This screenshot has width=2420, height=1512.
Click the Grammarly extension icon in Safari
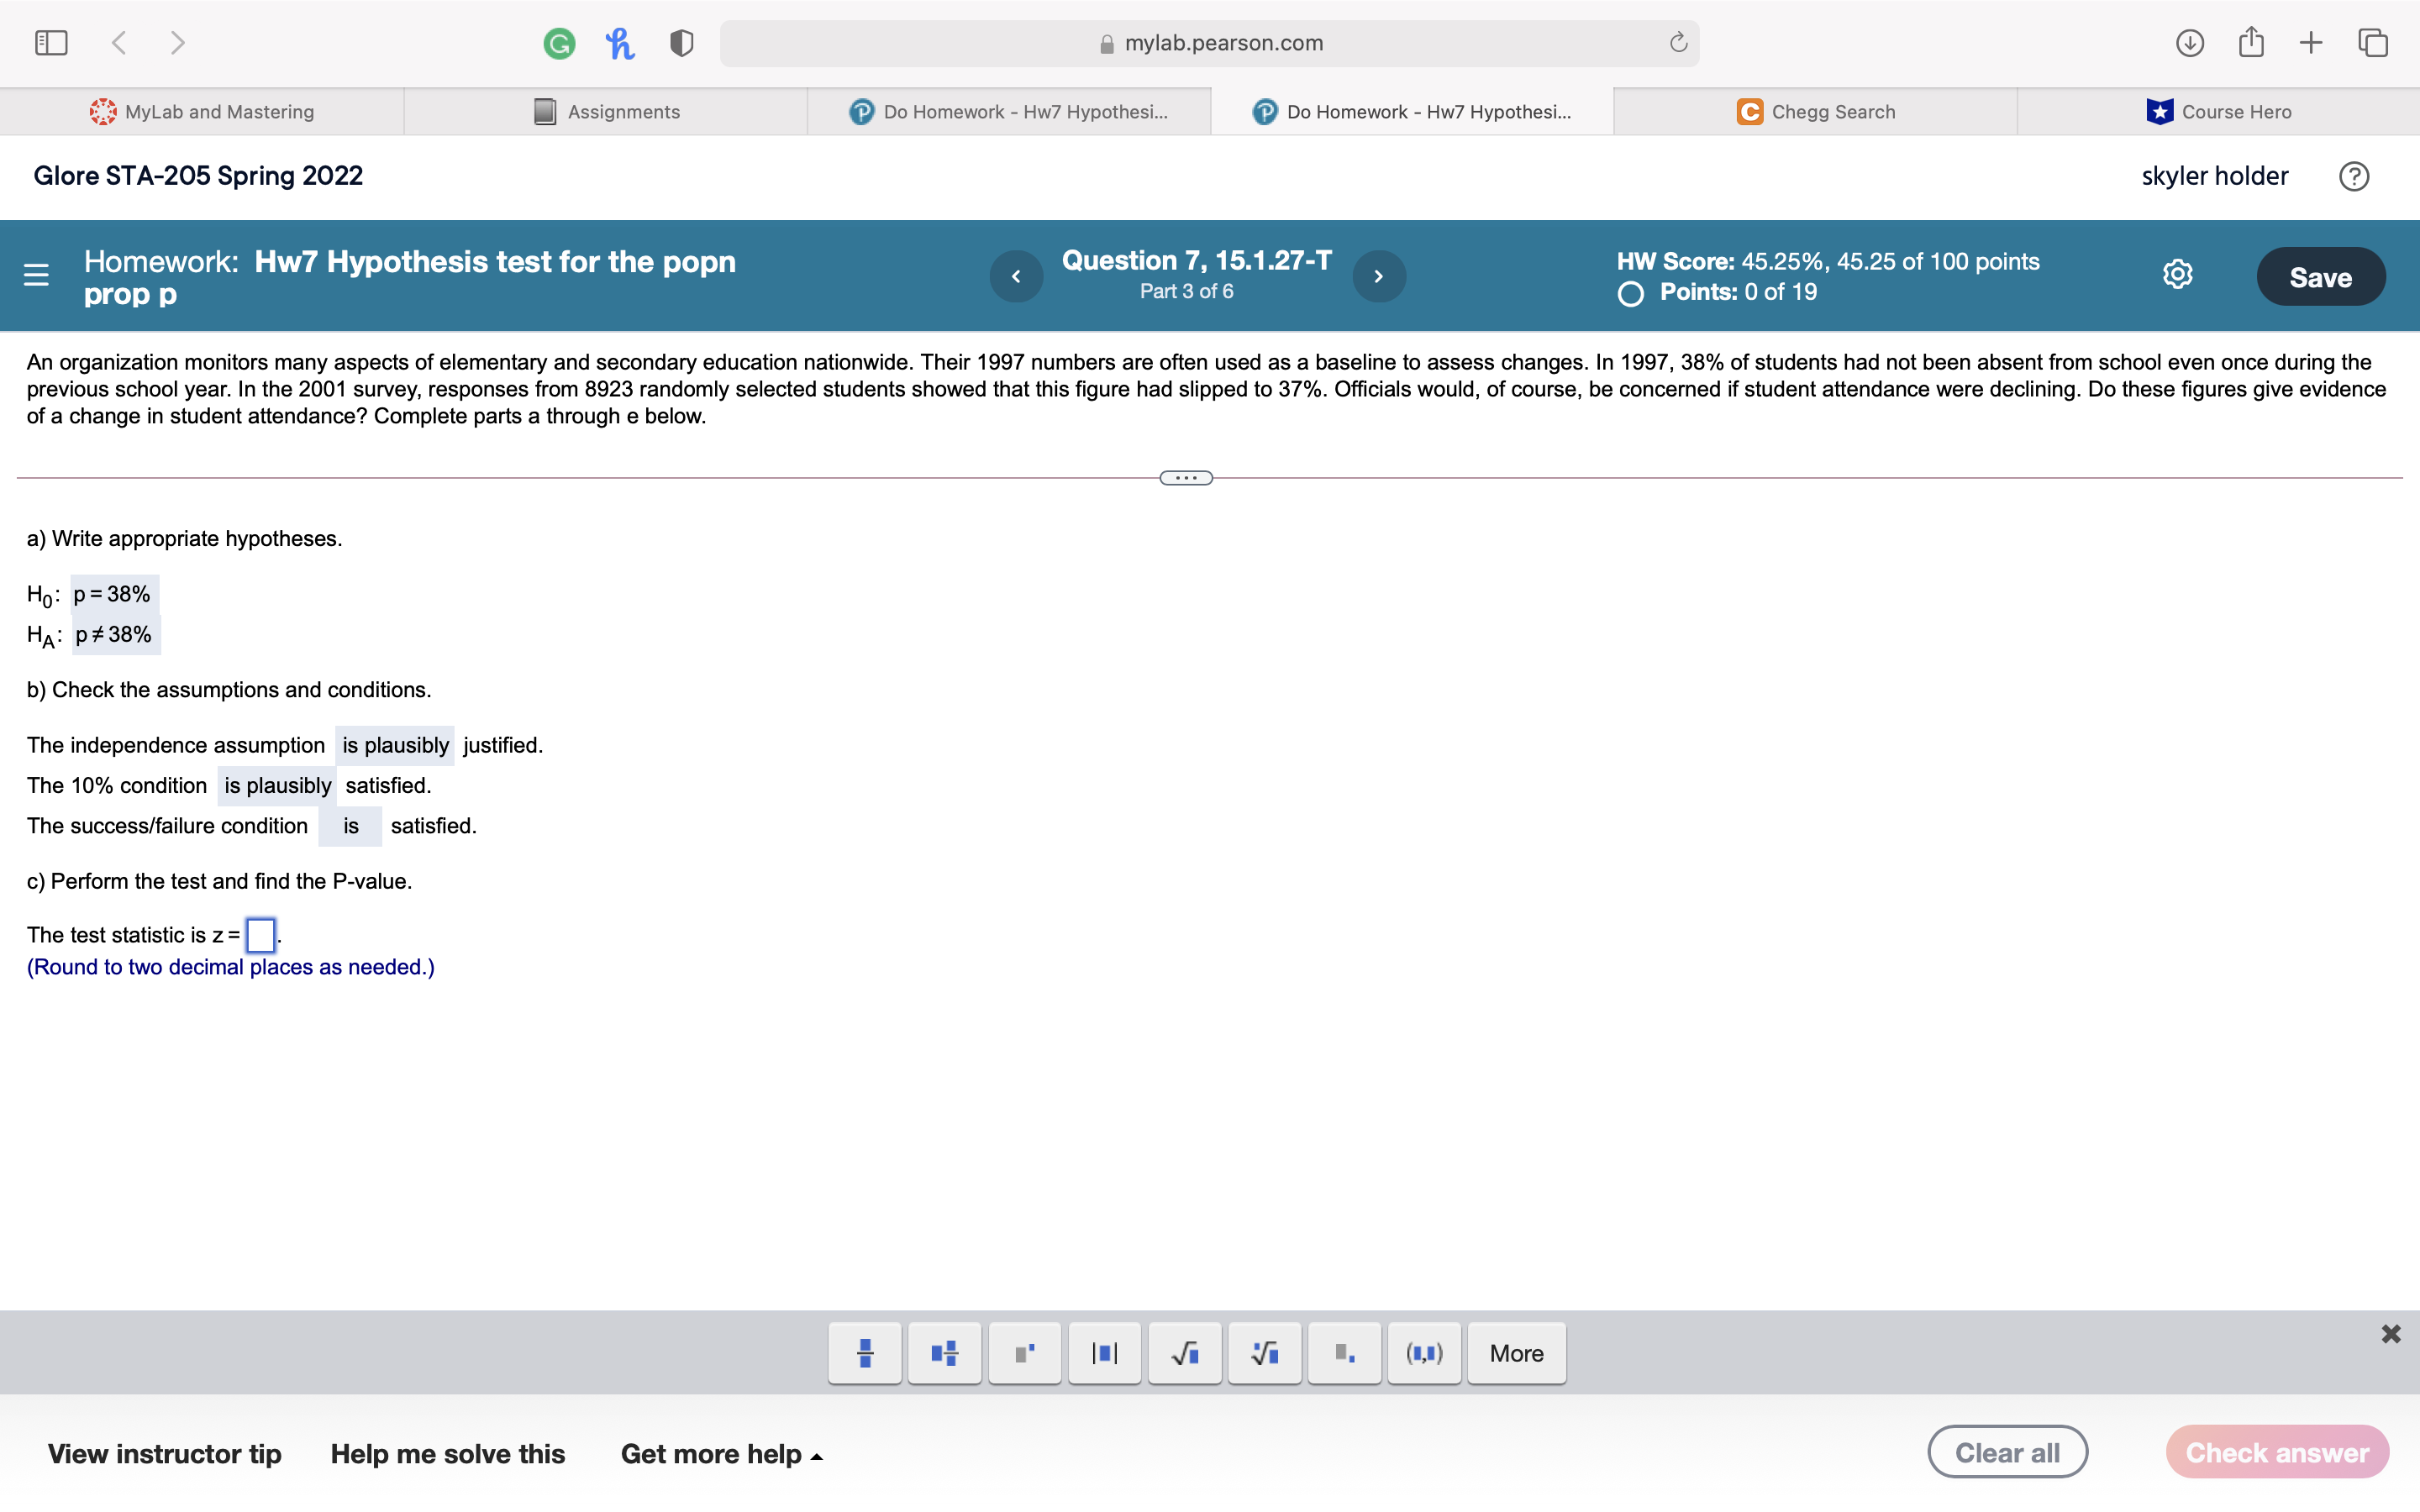coord(560,42)
